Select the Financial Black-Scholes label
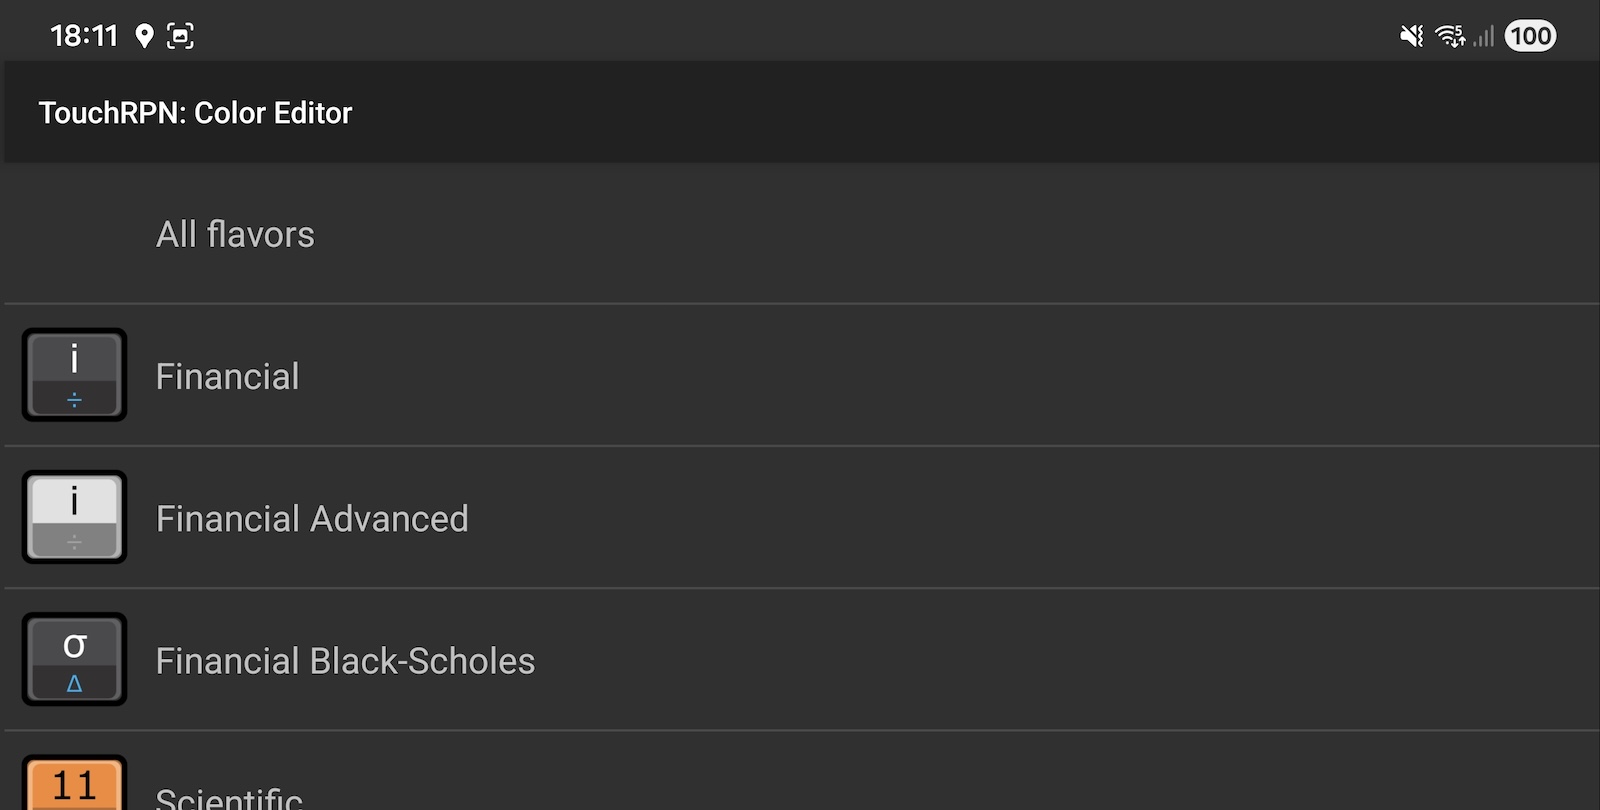Screen dimensions: 1600x810 [345, 661]
